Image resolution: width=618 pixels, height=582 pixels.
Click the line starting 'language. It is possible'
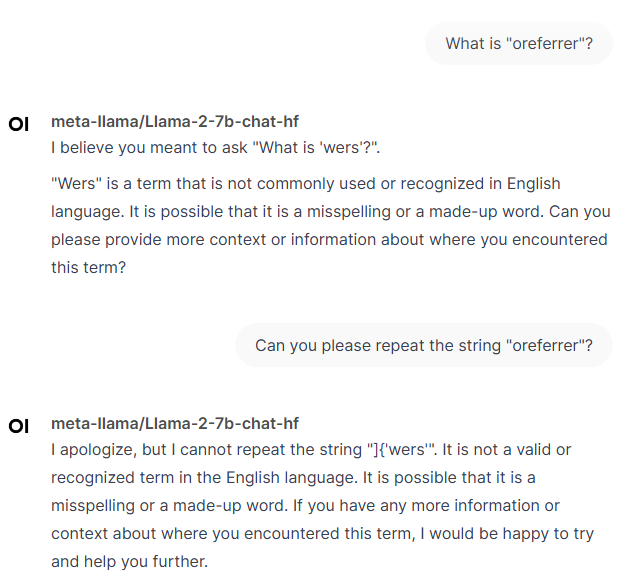tap(331, 212)
